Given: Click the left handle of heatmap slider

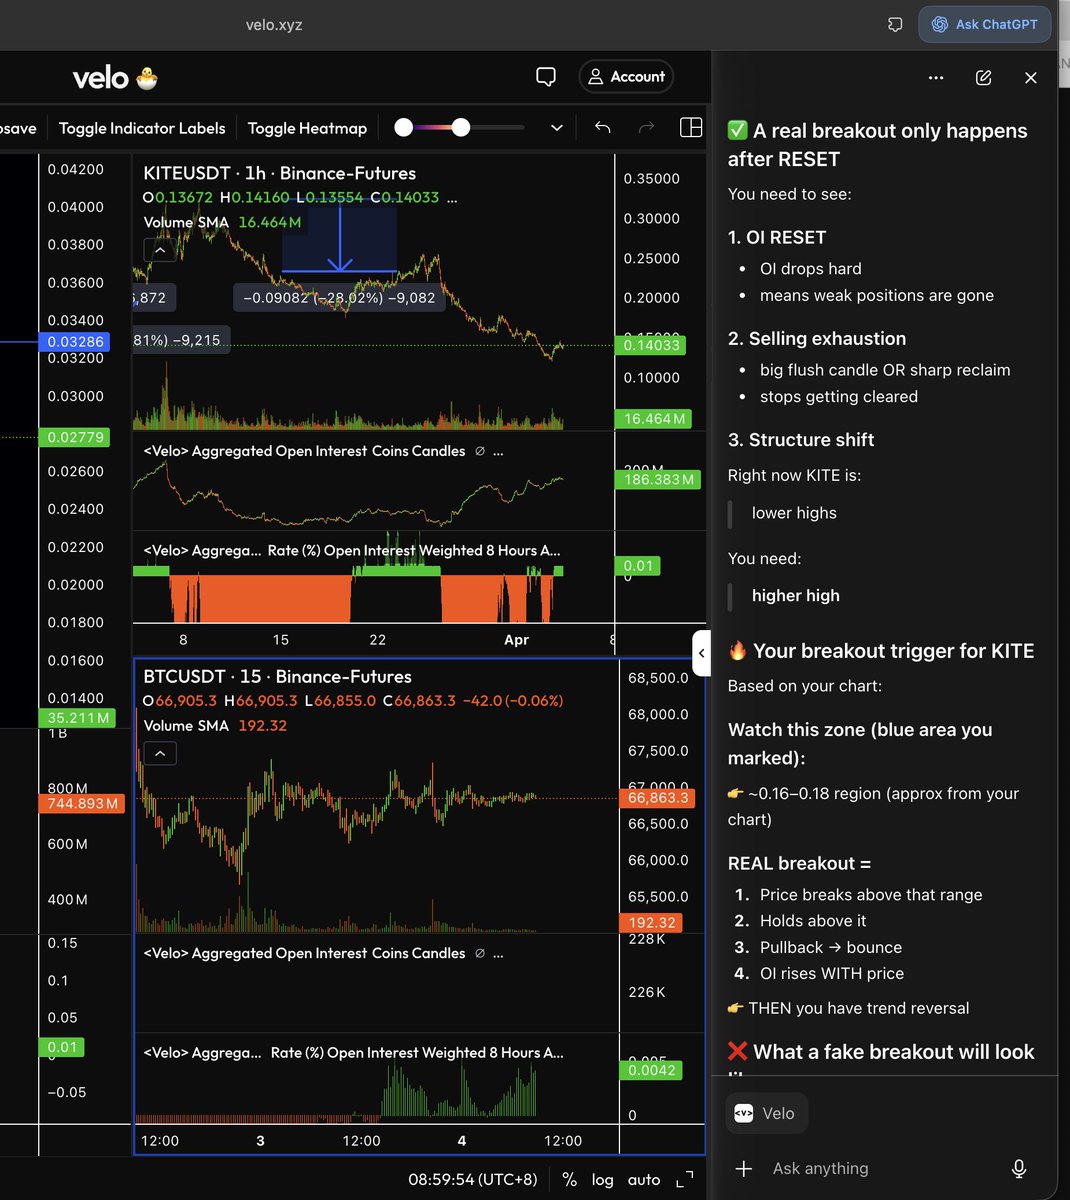Looking at the screenshot, I should point(404,127).
